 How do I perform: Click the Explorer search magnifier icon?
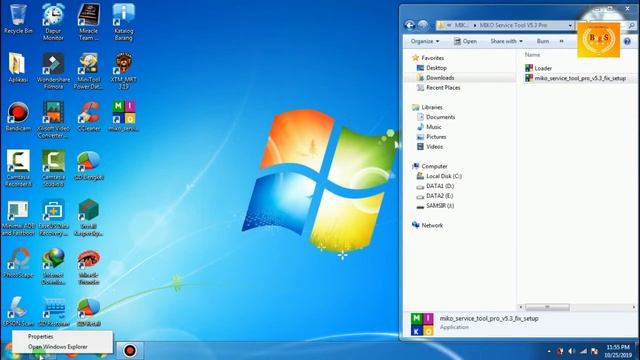632,25
